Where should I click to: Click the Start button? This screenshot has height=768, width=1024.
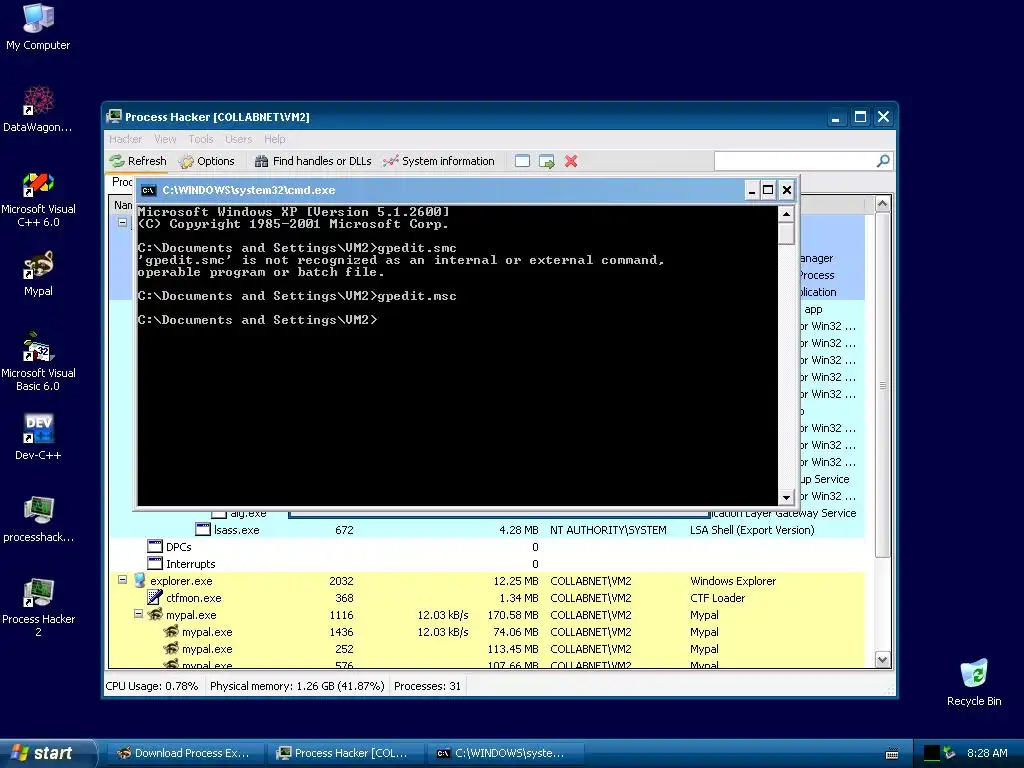pos(47,753)
